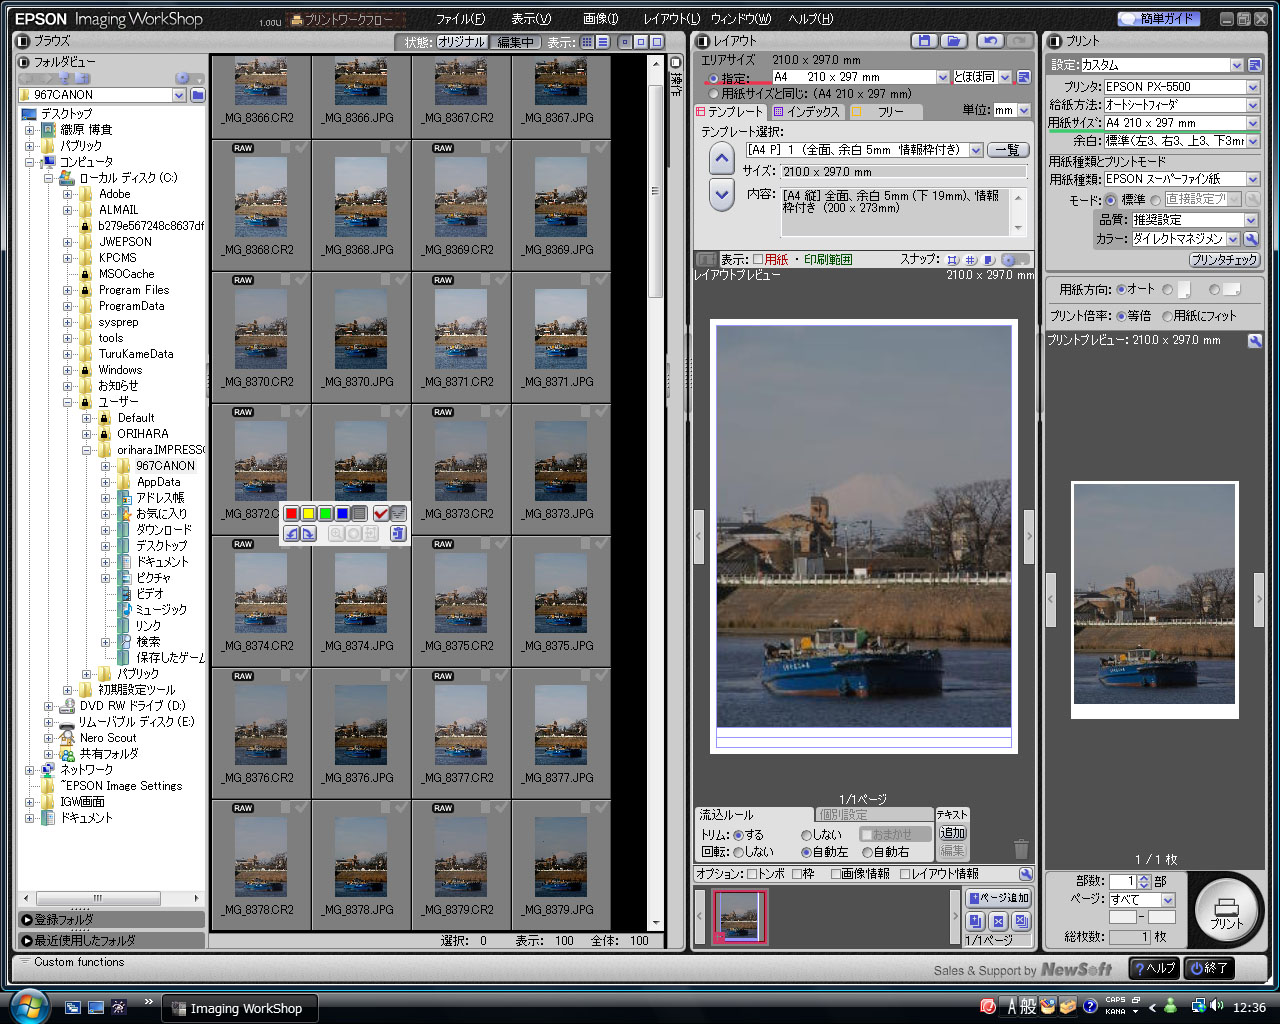
Task: Pick the red label color swatch on the thumbnail
Action: tap(291, 513)
